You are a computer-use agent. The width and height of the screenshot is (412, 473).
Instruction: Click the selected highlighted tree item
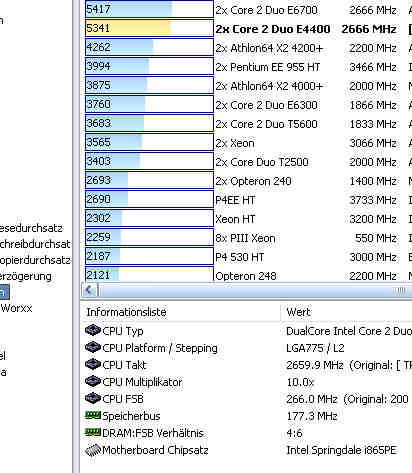coord(5,292)
